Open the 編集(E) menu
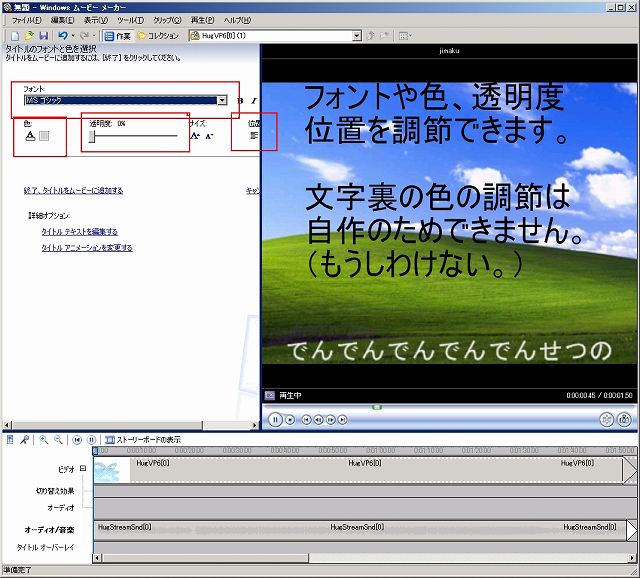Screen dimensions: 640x578 [62, 20]
